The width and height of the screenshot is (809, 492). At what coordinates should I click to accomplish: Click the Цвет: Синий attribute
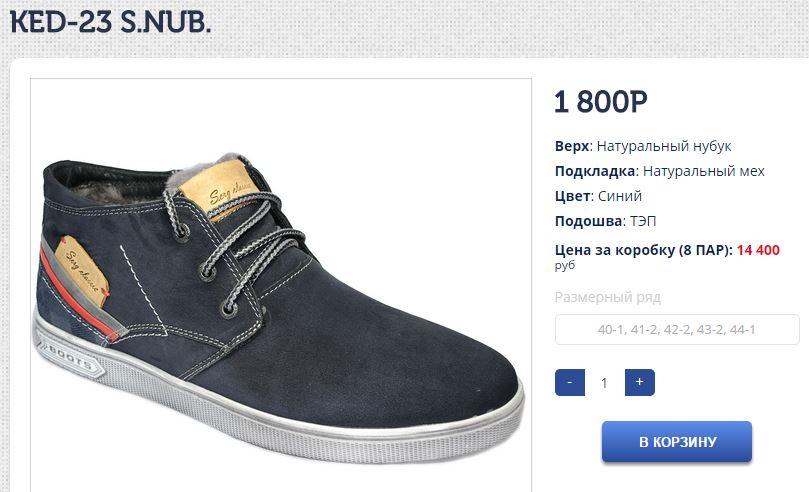pos(598,196)
